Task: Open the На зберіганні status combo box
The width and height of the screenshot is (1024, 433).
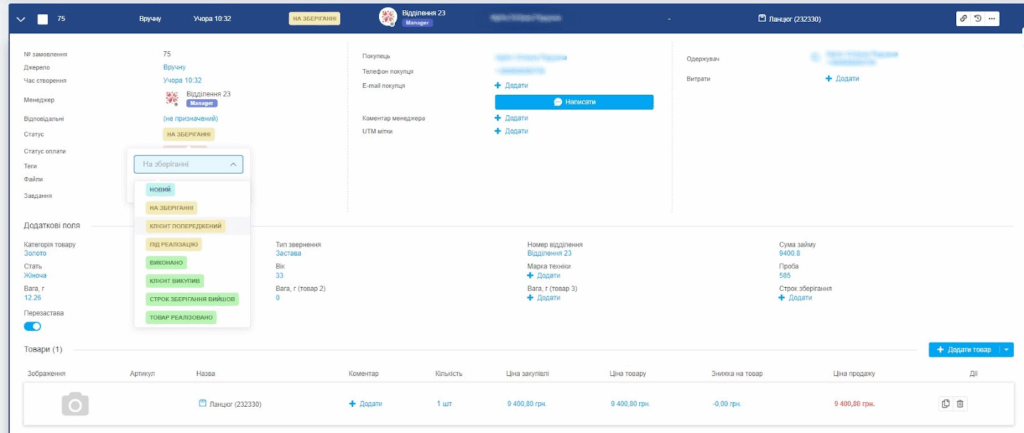Action: [188, 164]
